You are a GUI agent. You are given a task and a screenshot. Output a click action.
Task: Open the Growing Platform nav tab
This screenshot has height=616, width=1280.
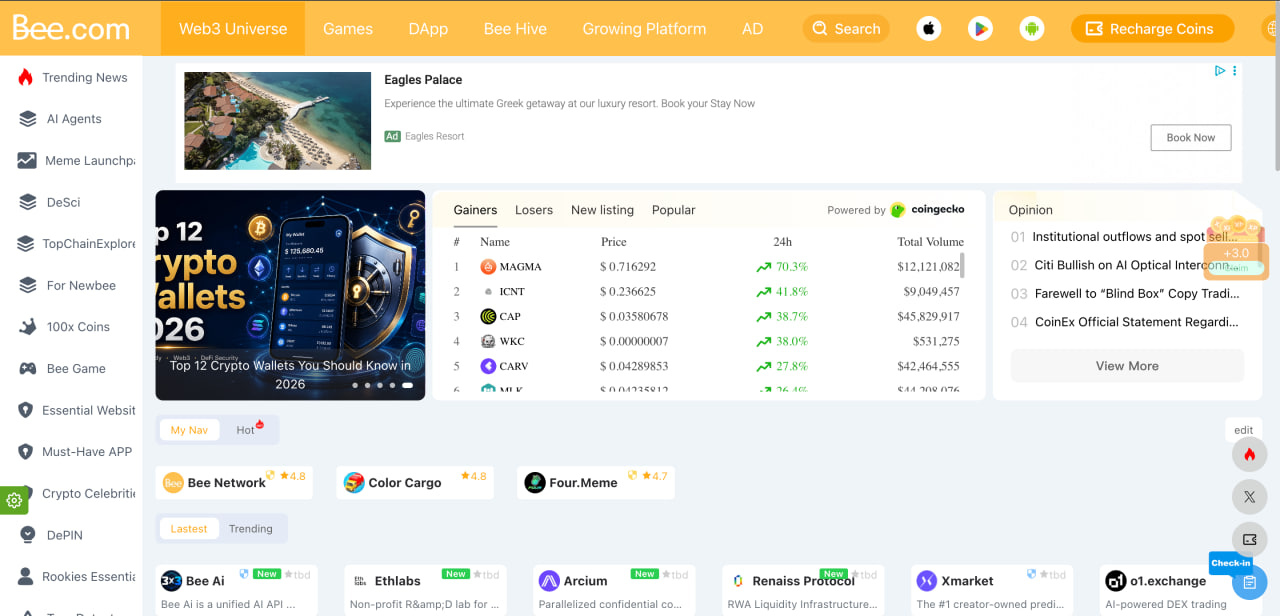pos(644,29)
